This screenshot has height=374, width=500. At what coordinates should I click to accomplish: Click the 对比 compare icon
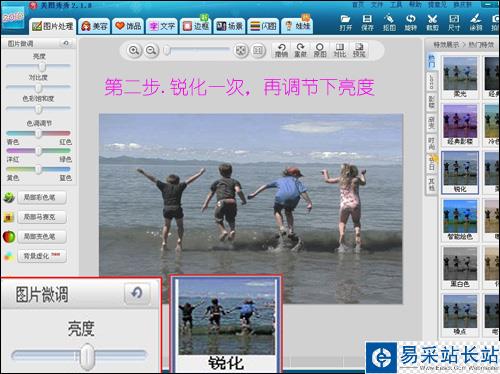[339, 50]
